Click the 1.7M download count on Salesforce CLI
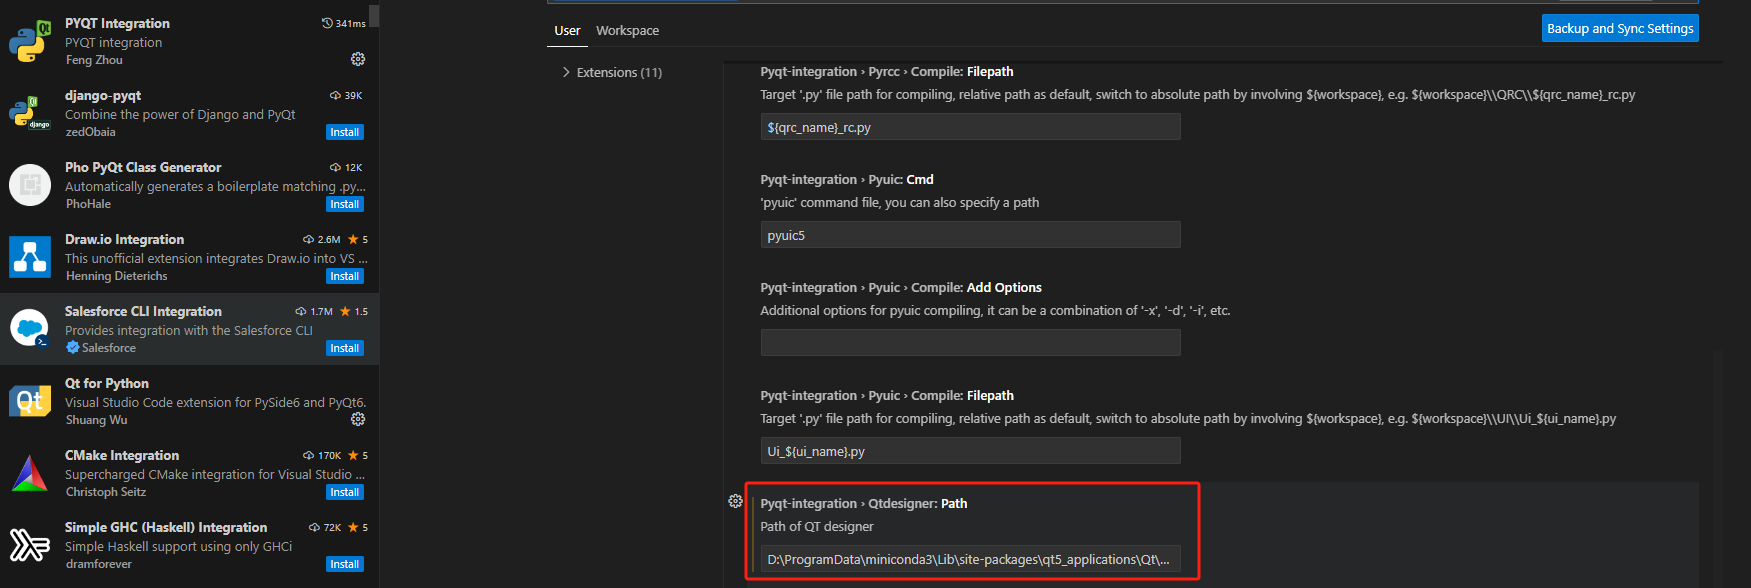 (314, 311)
